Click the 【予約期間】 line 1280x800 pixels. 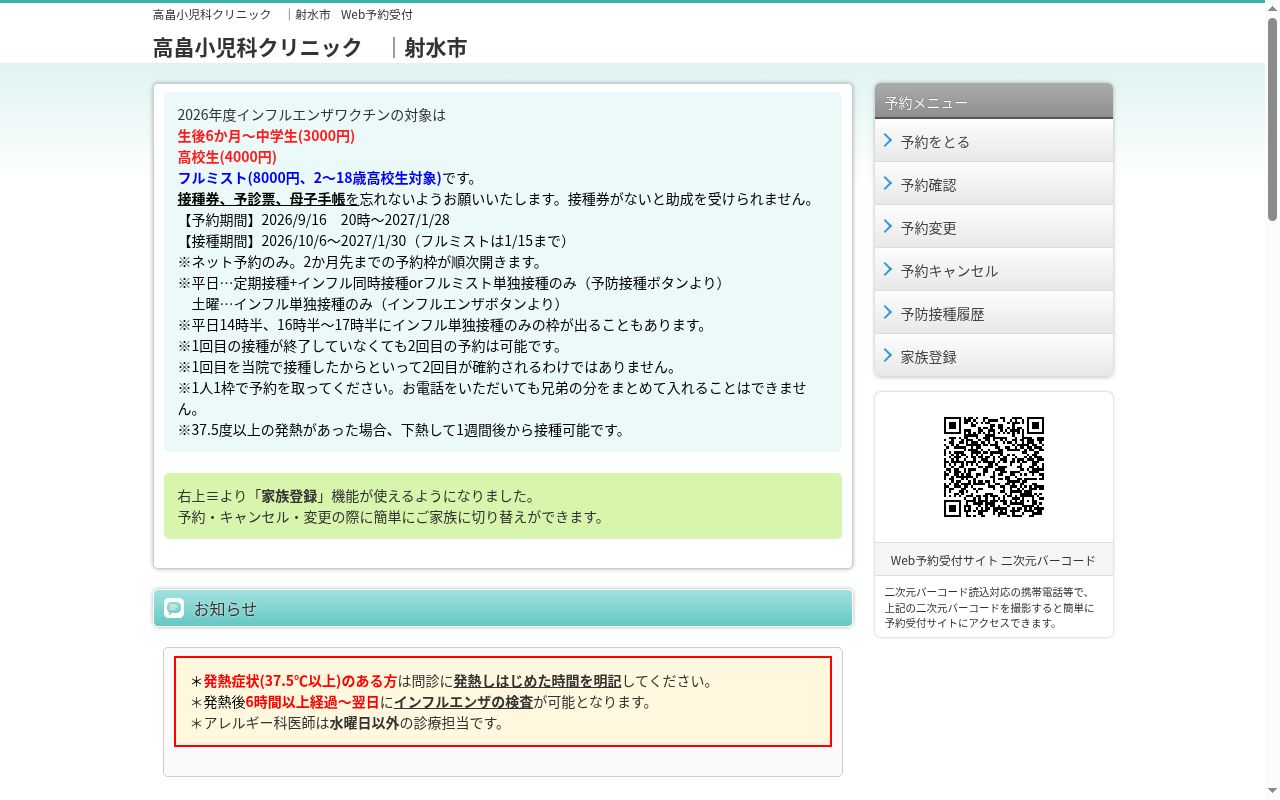point(314,220)
